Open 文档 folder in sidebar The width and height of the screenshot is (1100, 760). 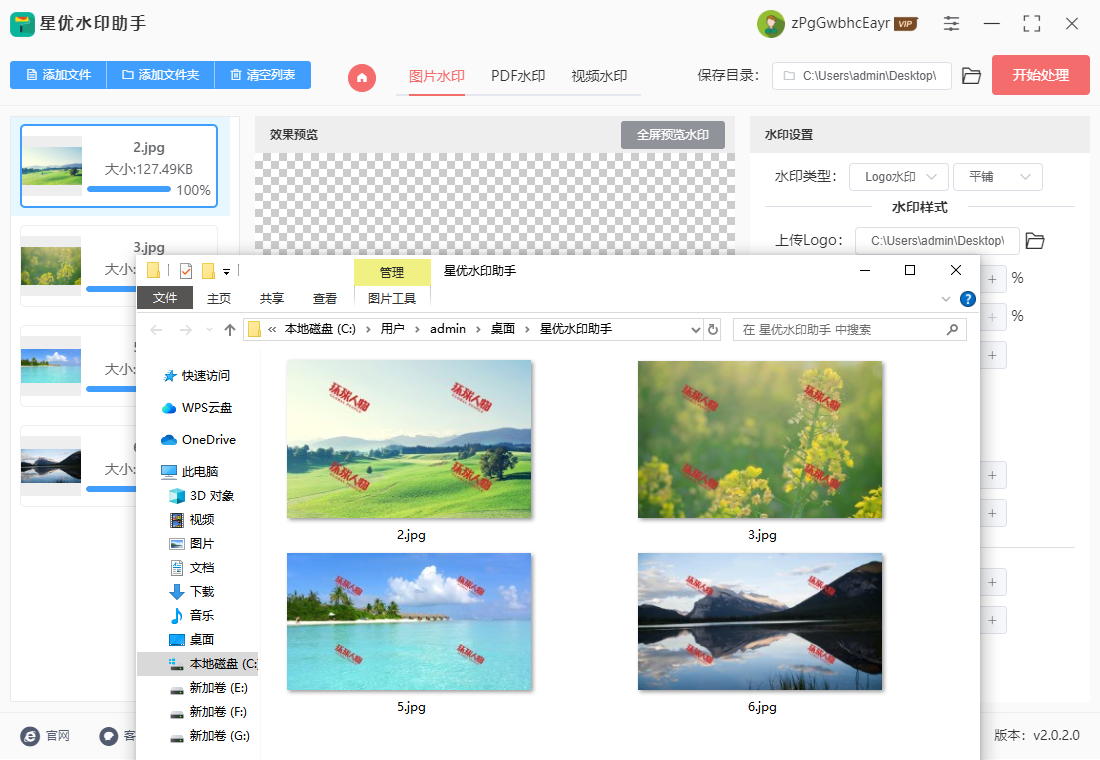(192, 567)
